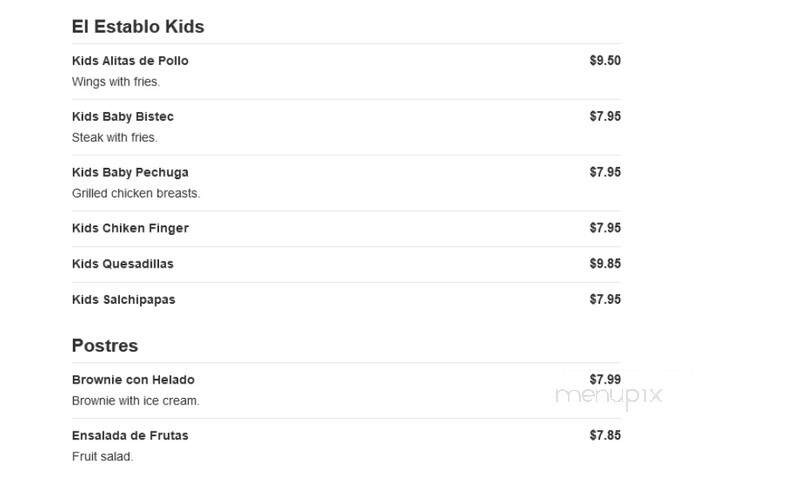The image size is (788, 478).
Task: Click the Kids Salchipapas price
Action: [x=605, y=300]
